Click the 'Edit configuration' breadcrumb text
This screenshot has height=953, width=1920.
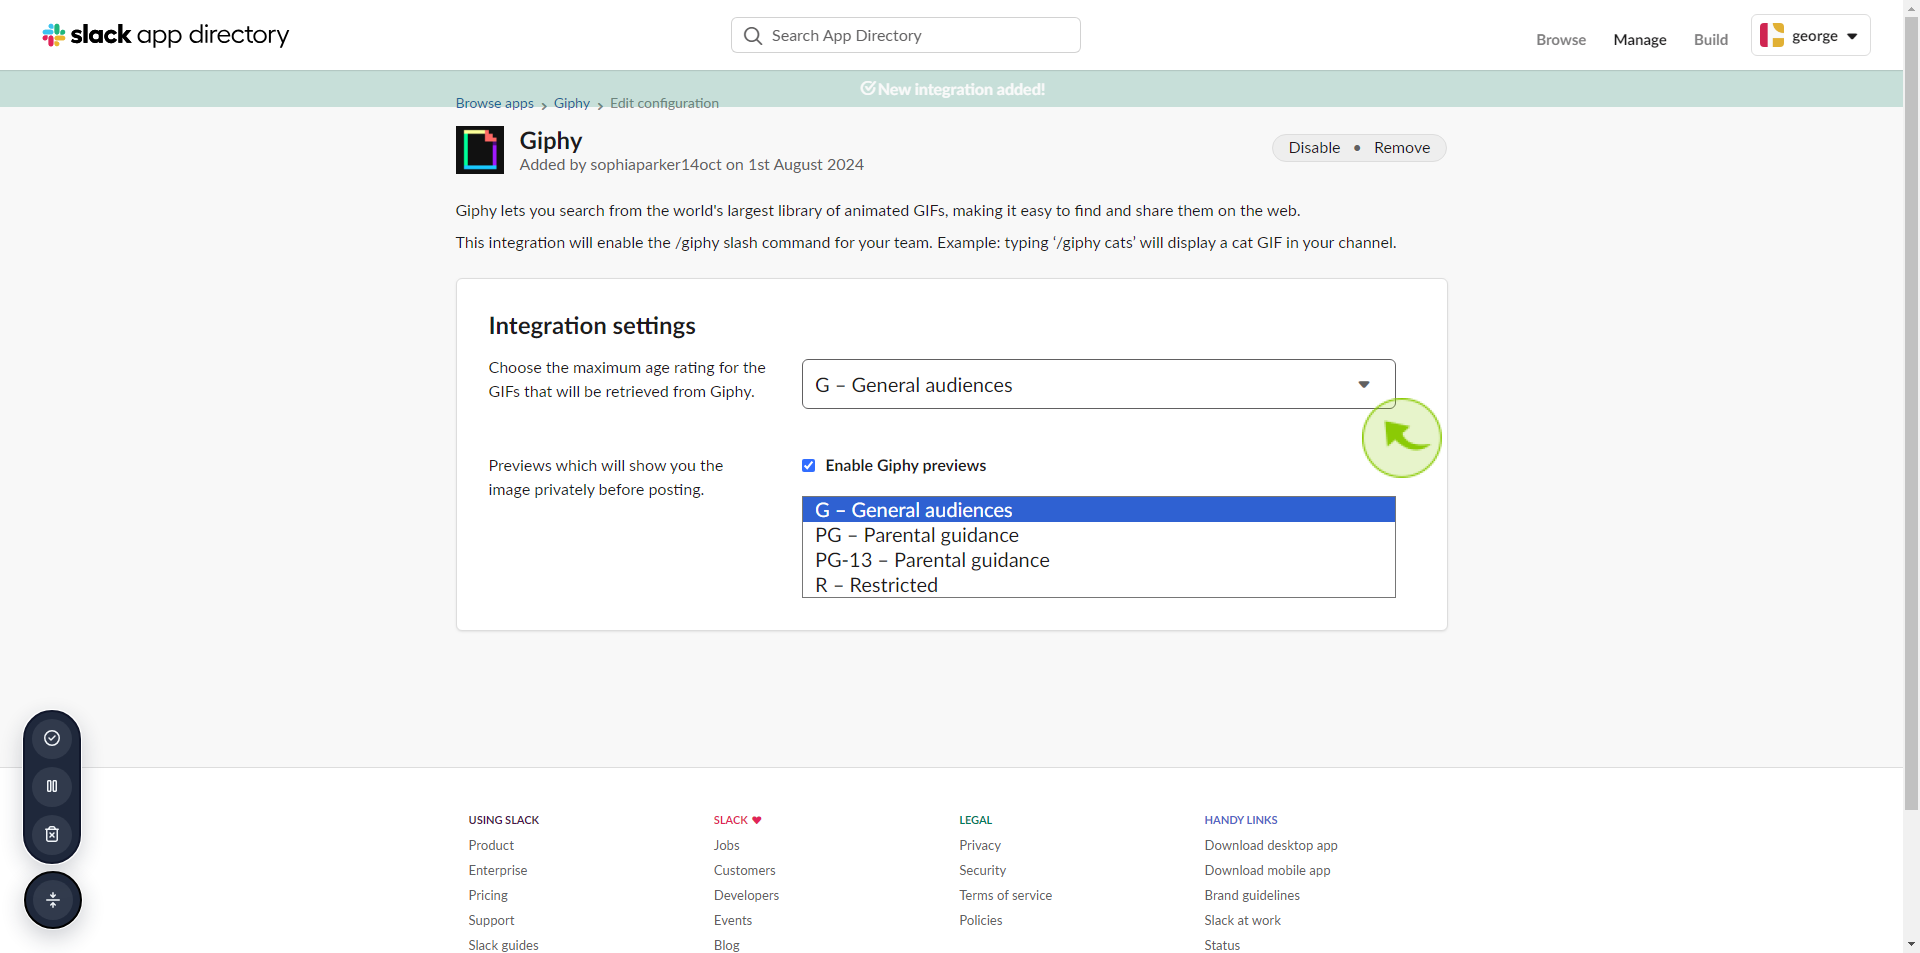pos(664,103)
